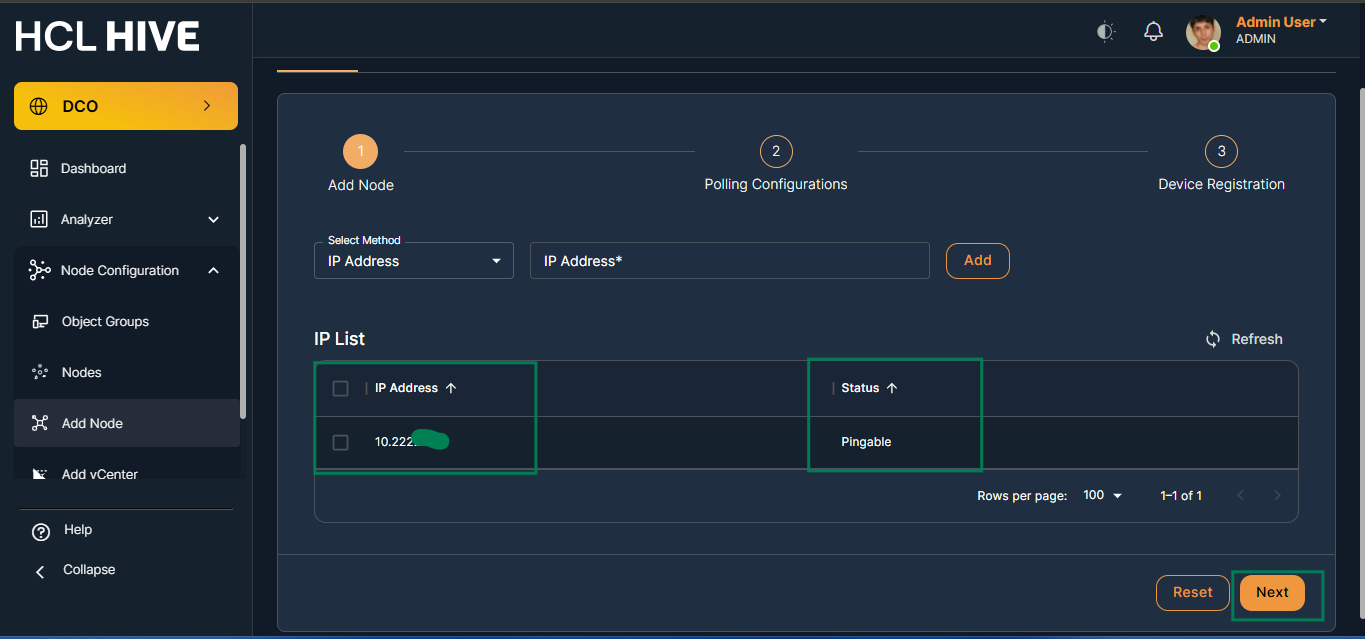Open the Add vCenter menu item
Viewport: 1365px width, 639px height.
coord(99,474)
